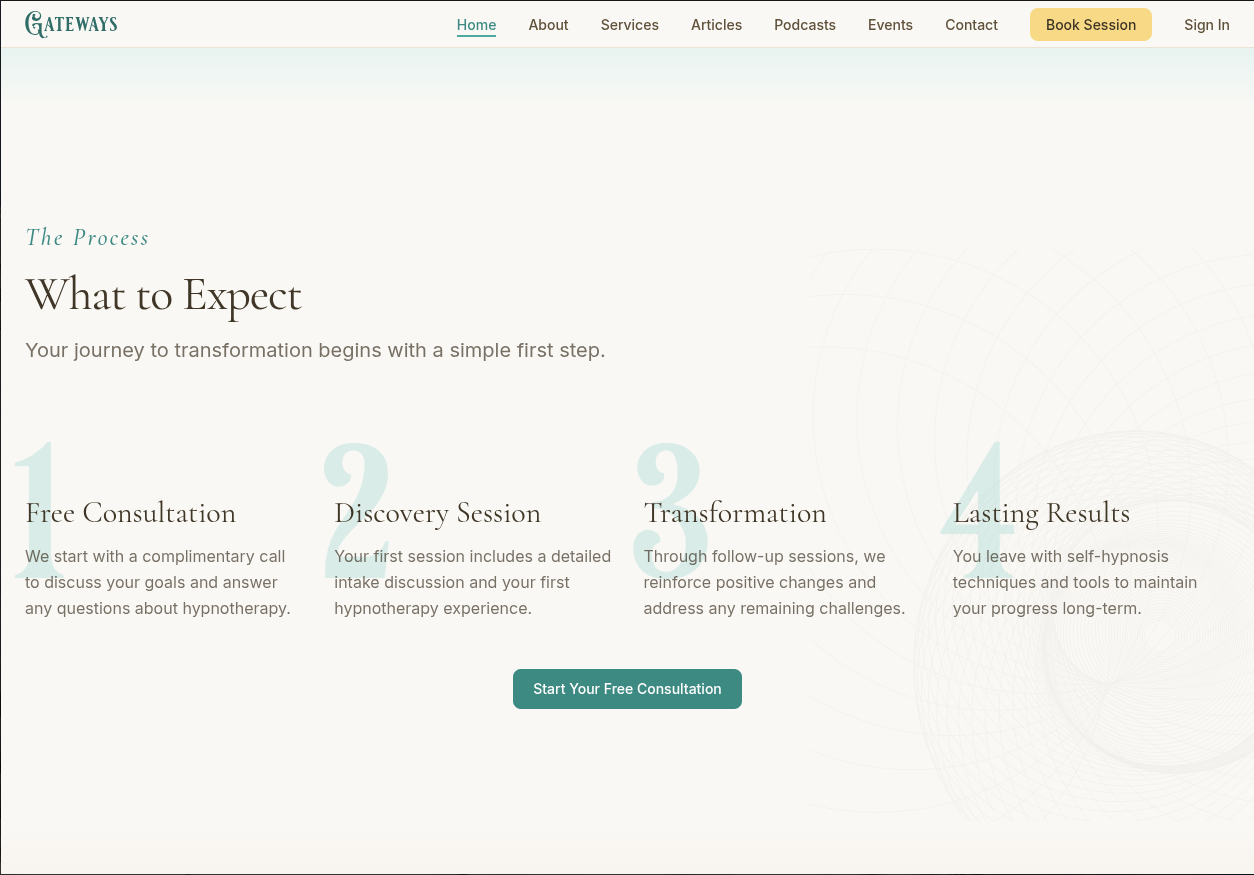
Task: Click the Transformation step heading
Action: tap(735, 513)
